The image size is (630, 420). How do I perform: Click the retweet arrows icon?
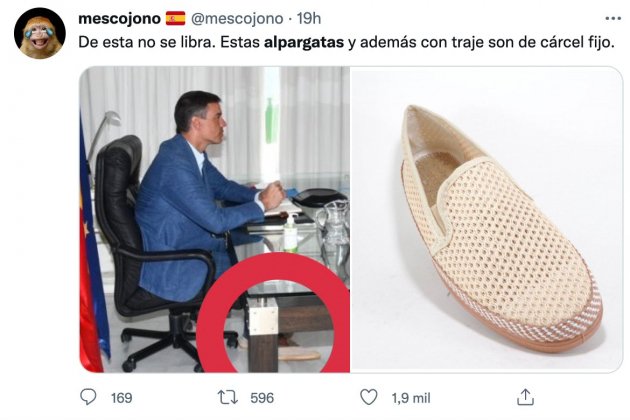[x=228, y=397]
